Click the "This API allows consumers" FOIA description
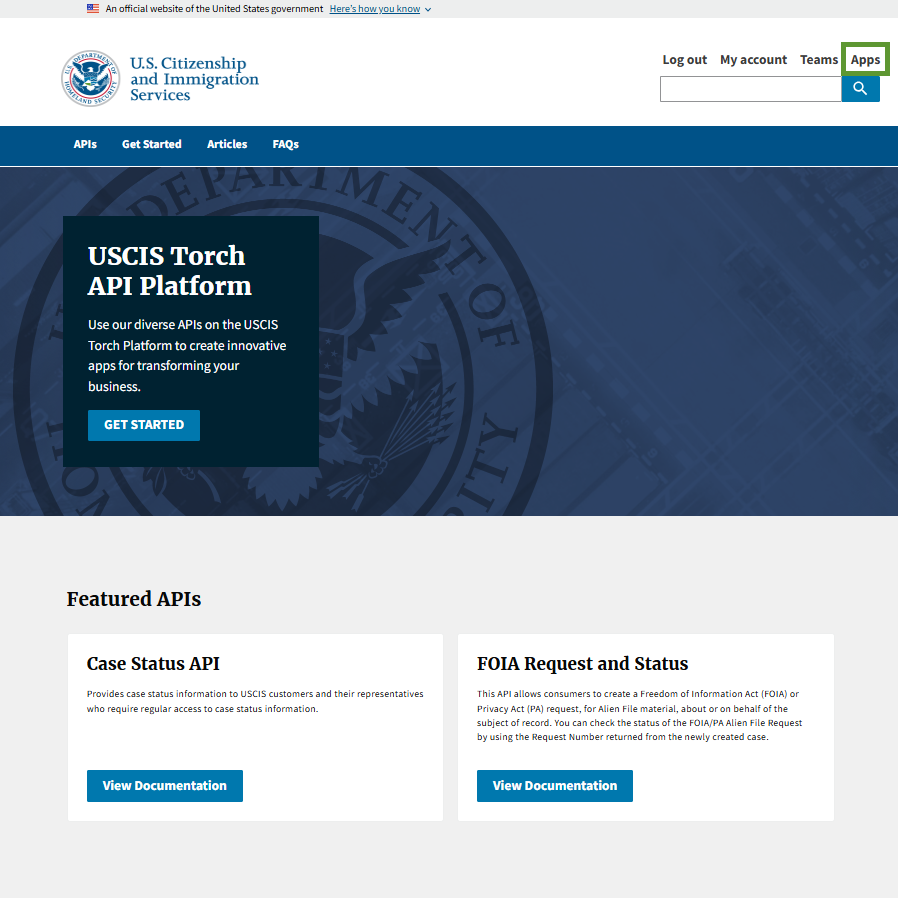The width and height of the screenshot is (898, 898). (x=639, y=715)
